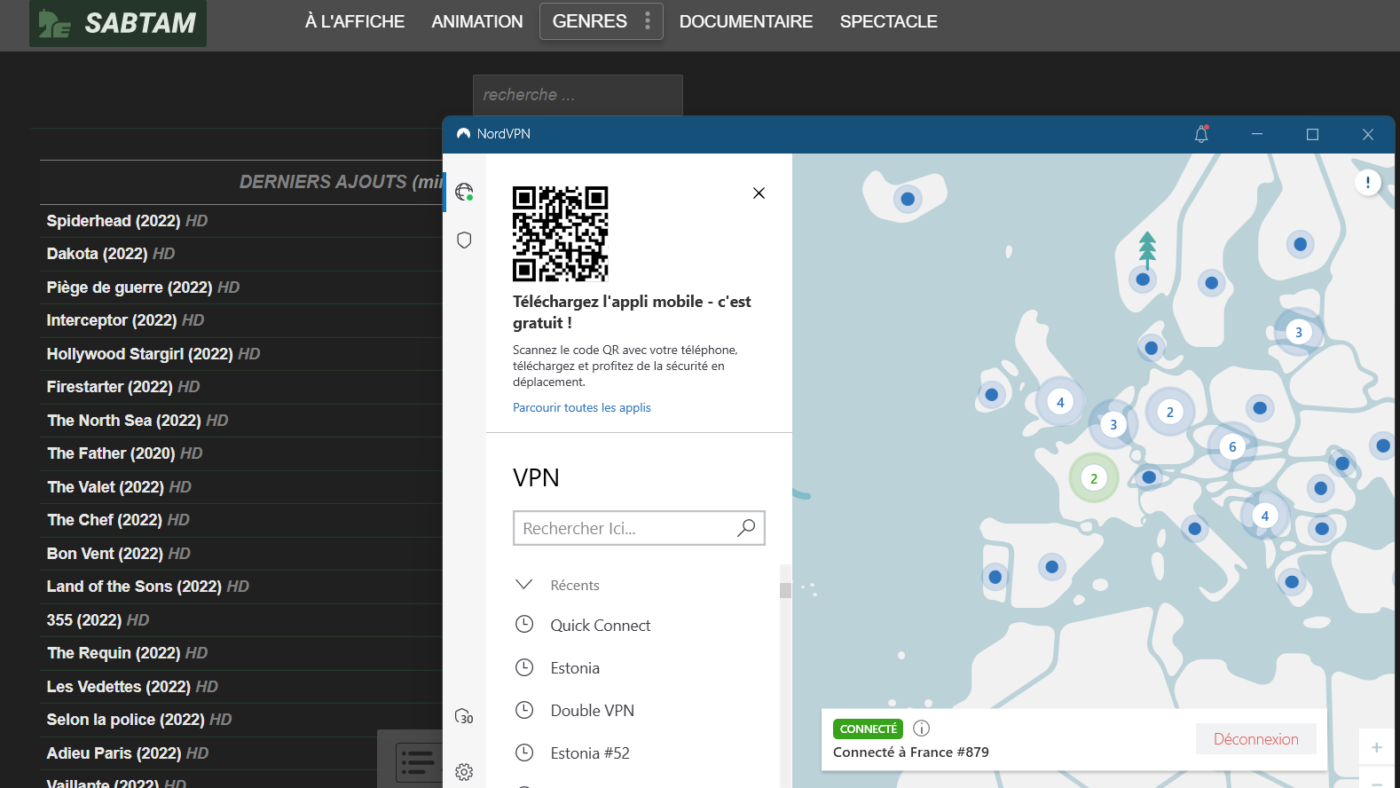Click The Requin (2022) title

(x=114, y=653)
